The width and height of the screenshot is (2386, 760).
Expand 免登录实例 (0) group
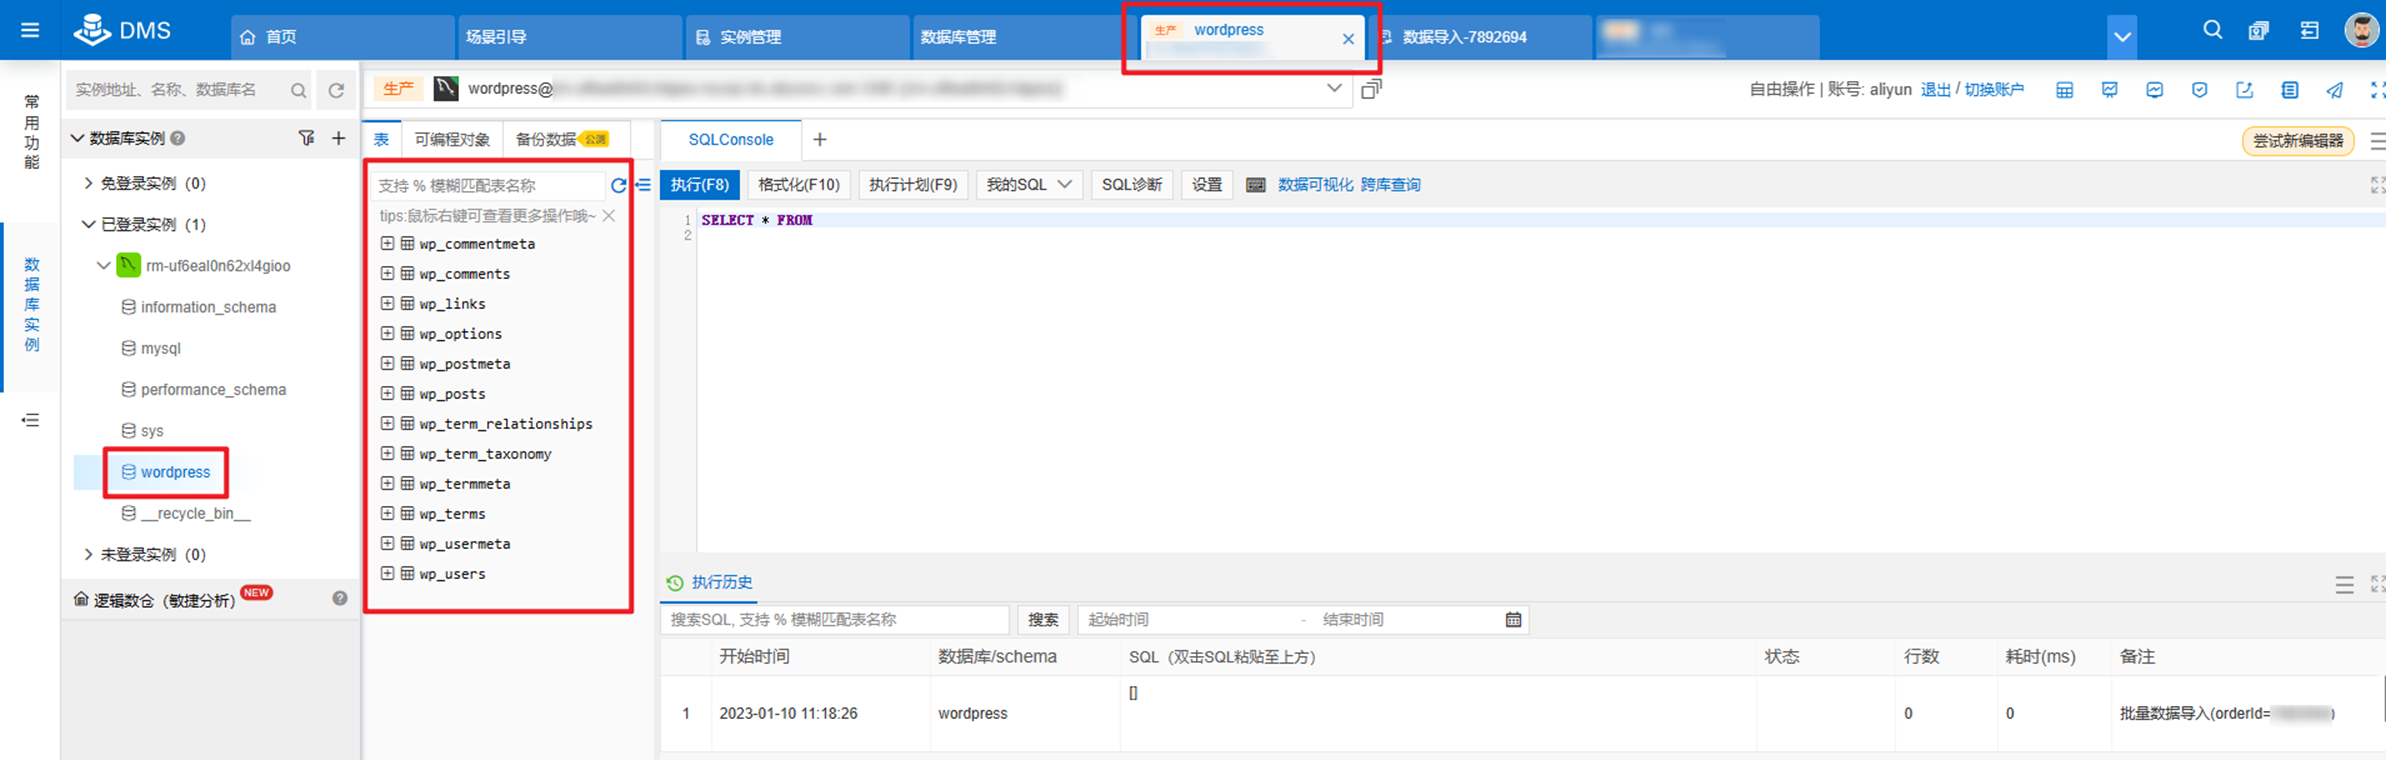(88, 183)
